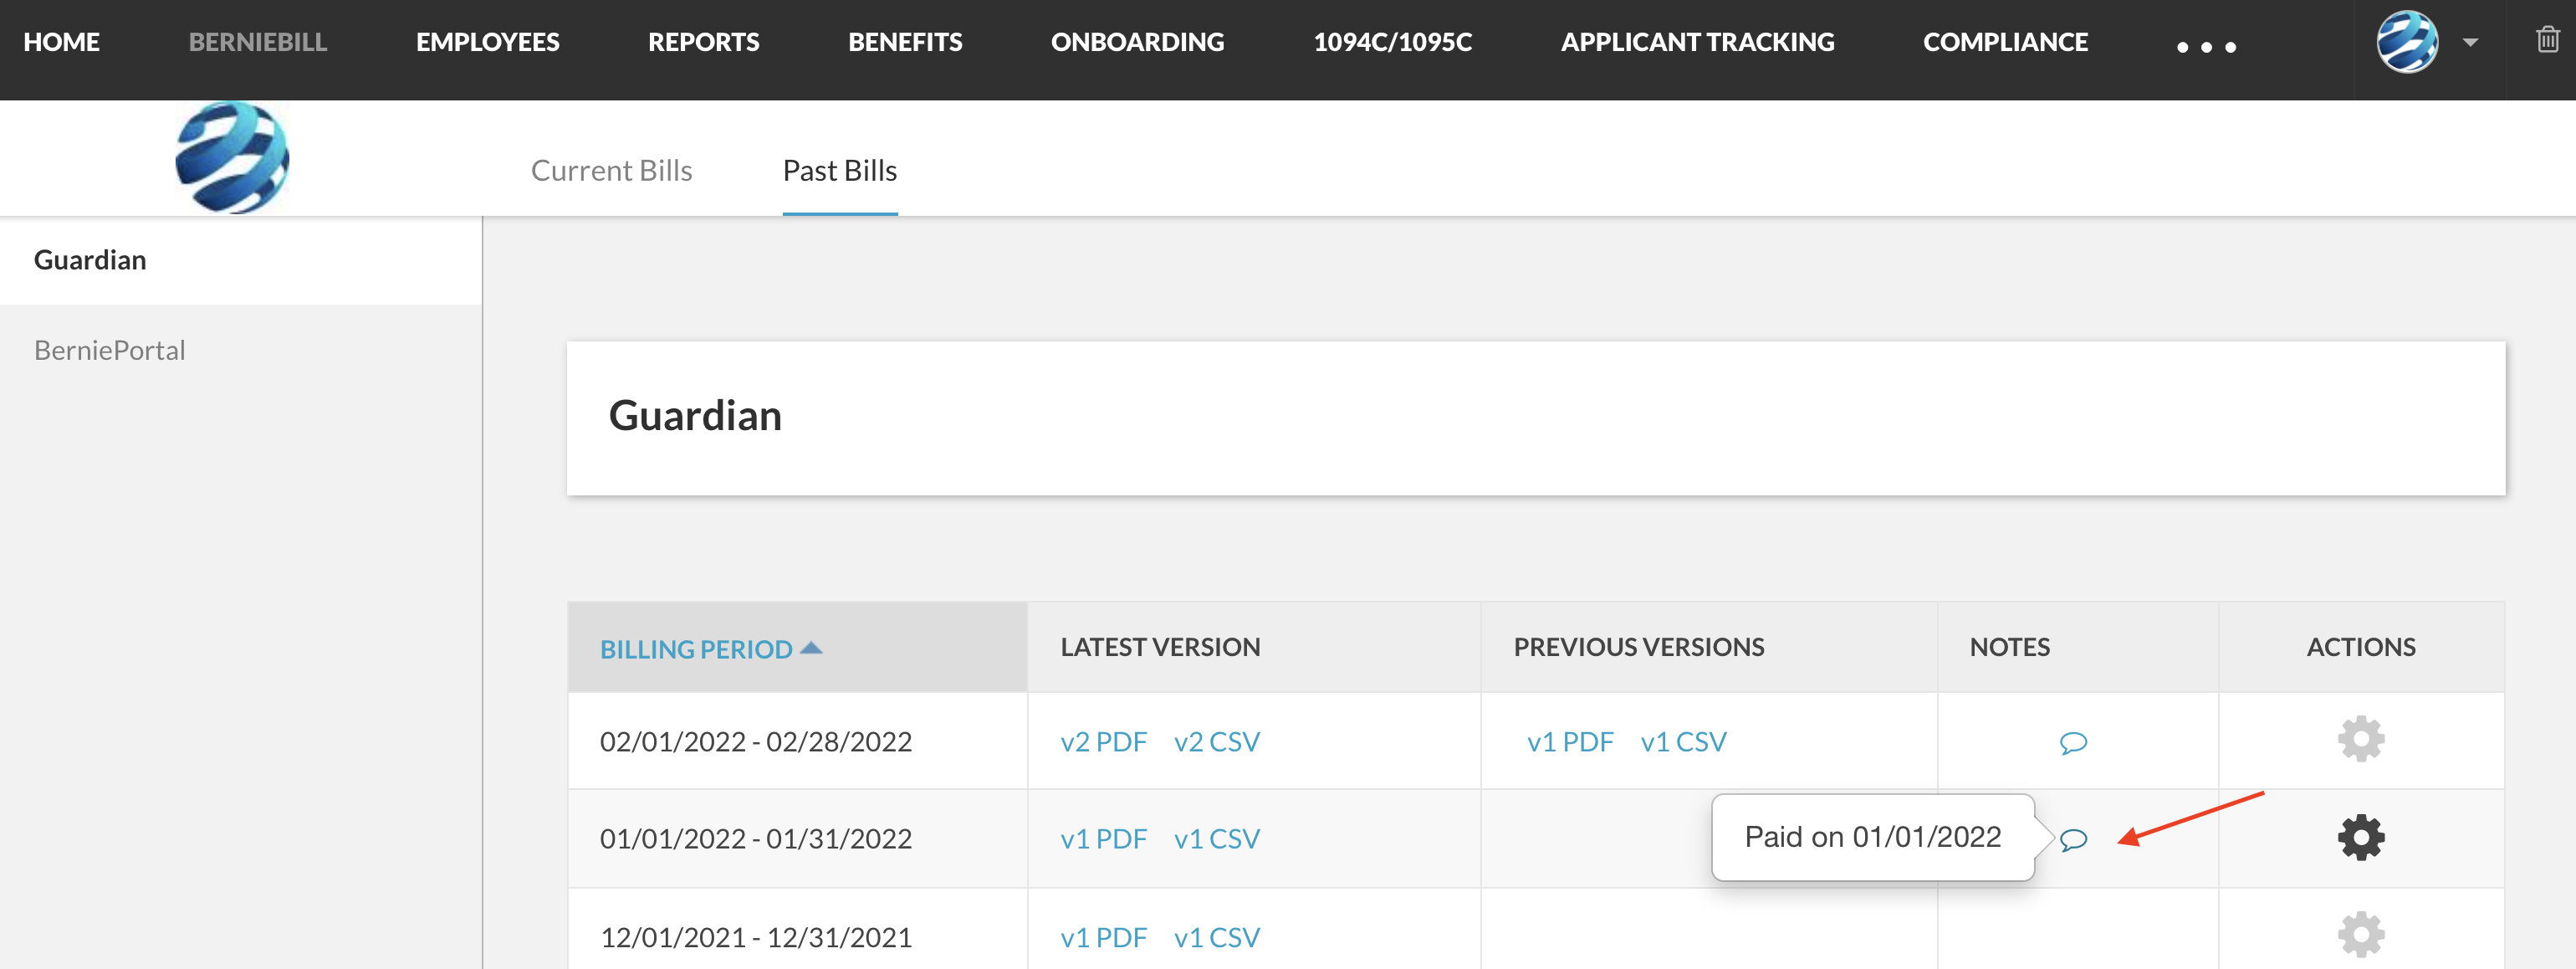
Task: Select Guardian in left sidebar
Action: pos(240,260)
